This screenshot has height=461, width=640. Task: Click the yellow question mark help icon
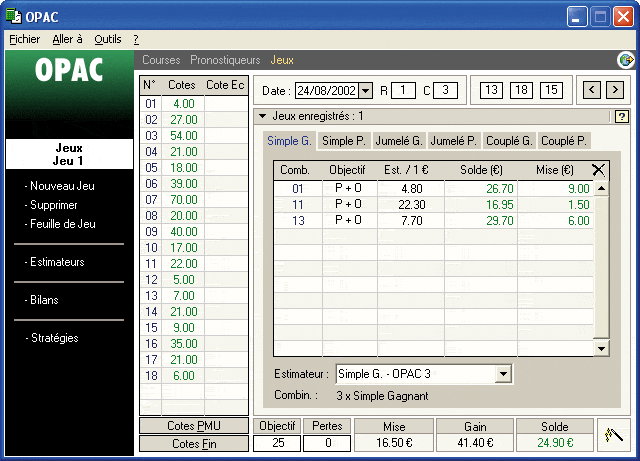pos(621,117)
